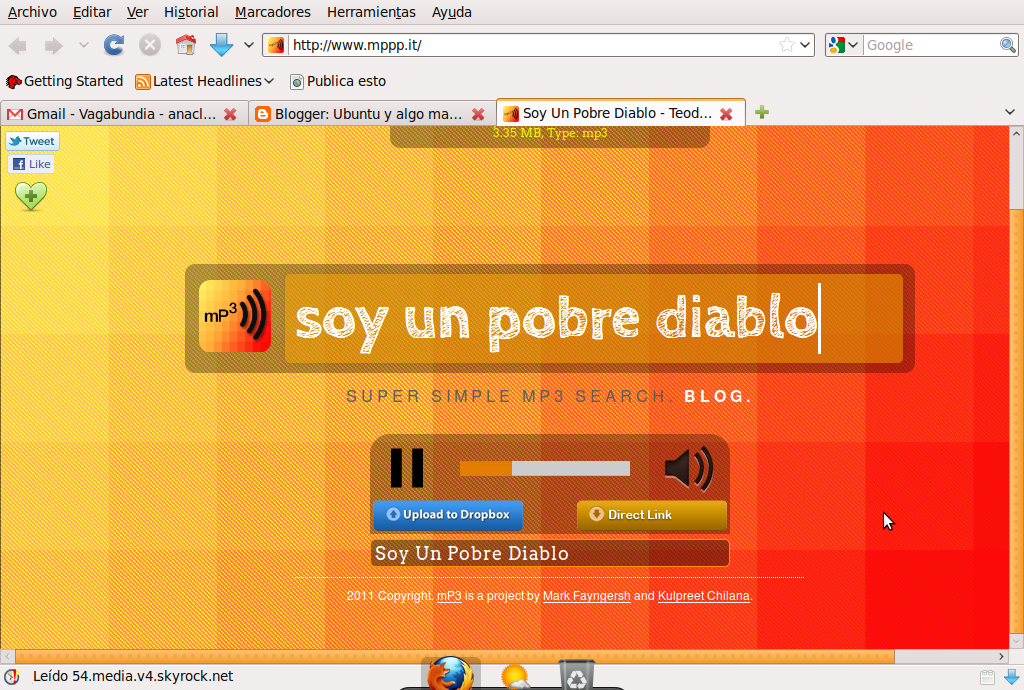Click in the soy un pobre diablo search field
This screenshot has height=690, width=1024.
(594, 319)
